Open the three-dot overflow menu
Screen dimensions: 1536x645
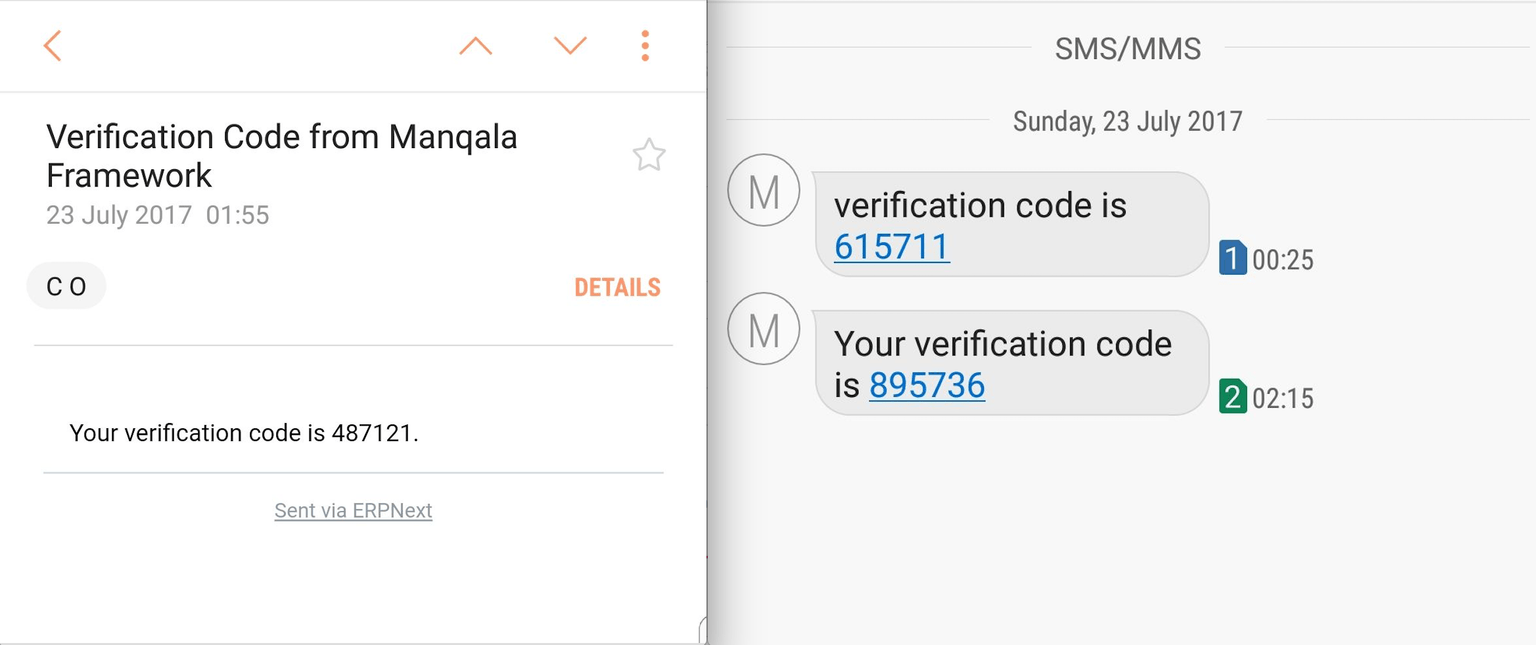pyautogui.click(x=645, y=45)
